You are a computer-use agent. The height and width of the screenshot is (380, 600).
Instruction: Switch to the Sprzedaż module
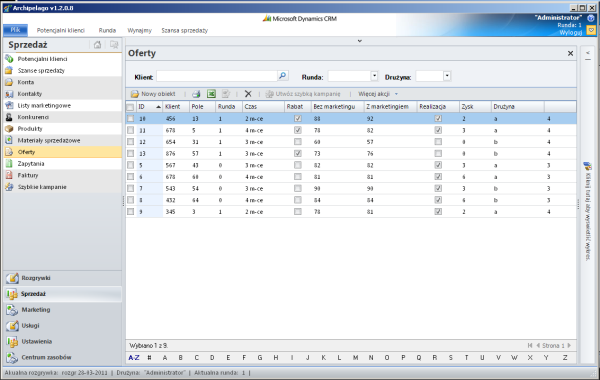click(x=62, y=294)
